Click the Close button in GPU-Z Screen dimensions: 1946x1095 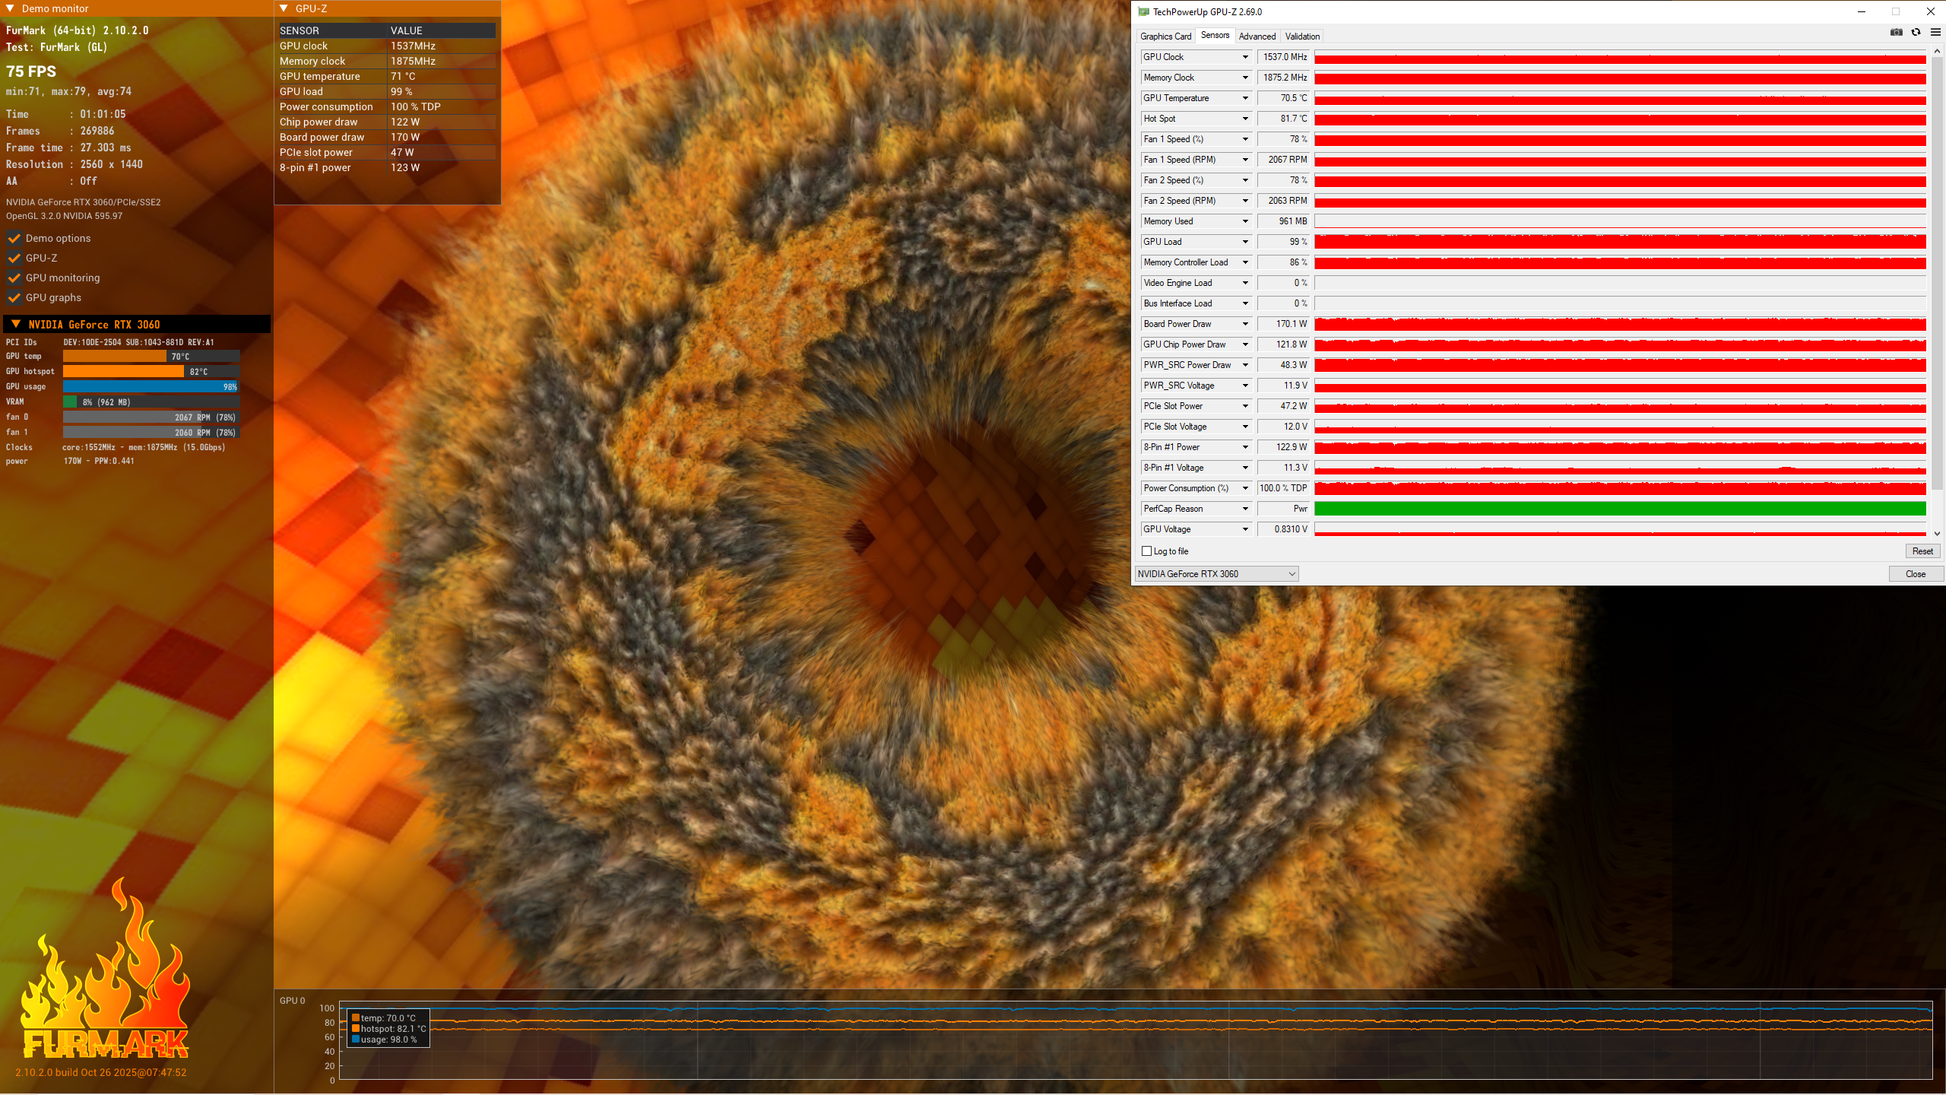click(1915, 574)
